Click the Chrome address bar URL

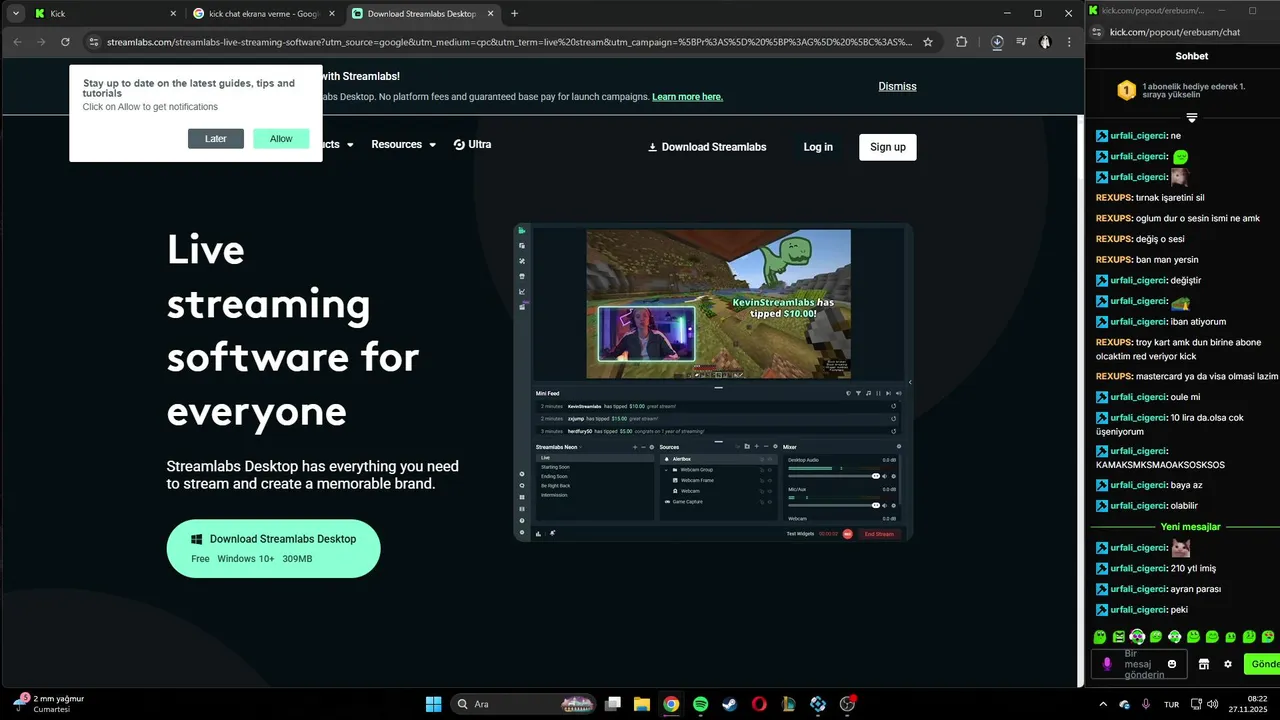pyautogui.click(x=510, y=42)
